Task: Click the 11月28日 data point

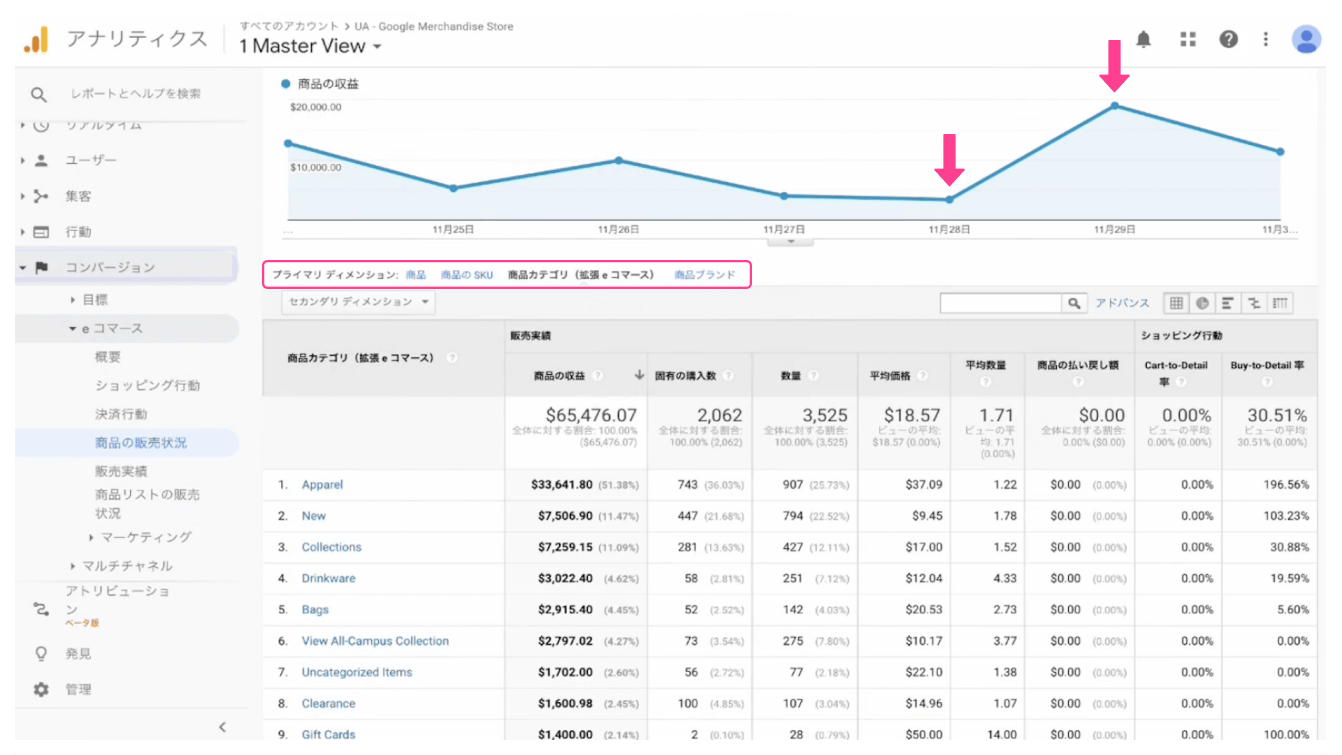Action: pos(949,200)
